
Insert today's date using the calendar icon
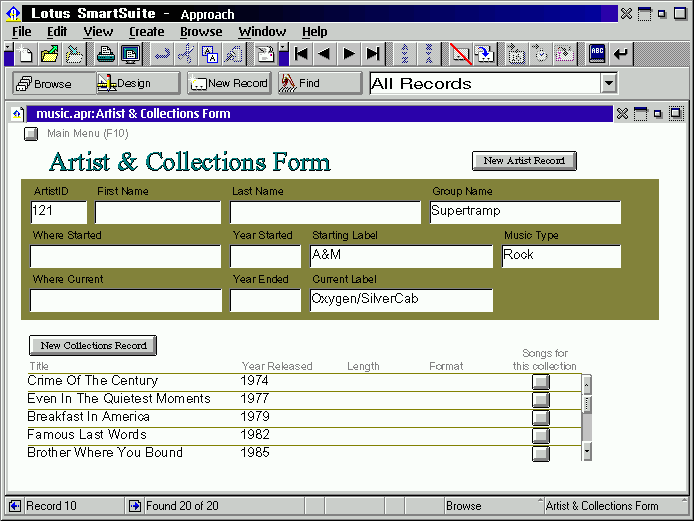pos(516,54)
